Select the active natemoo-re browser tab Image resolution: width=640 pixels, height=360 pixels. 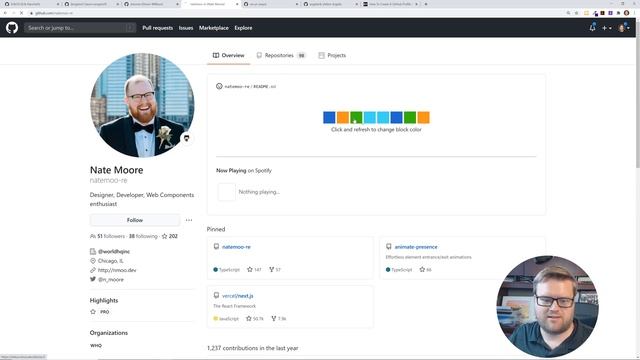click(211, 4)
